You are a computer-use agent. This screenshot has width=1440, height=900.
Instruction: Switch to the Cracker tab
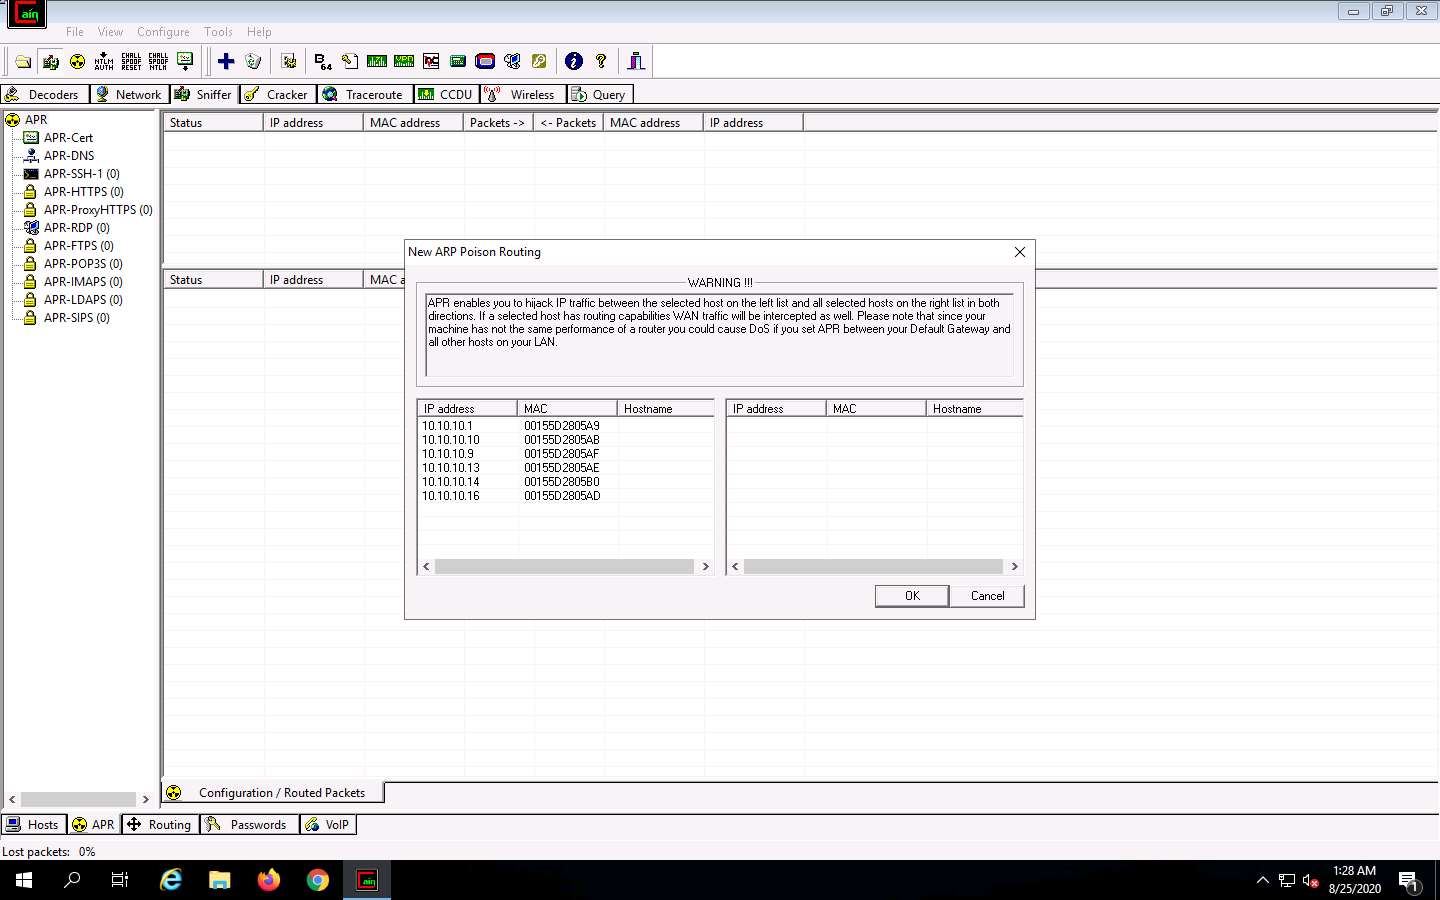pyautogui.click(x=277, y=94)
